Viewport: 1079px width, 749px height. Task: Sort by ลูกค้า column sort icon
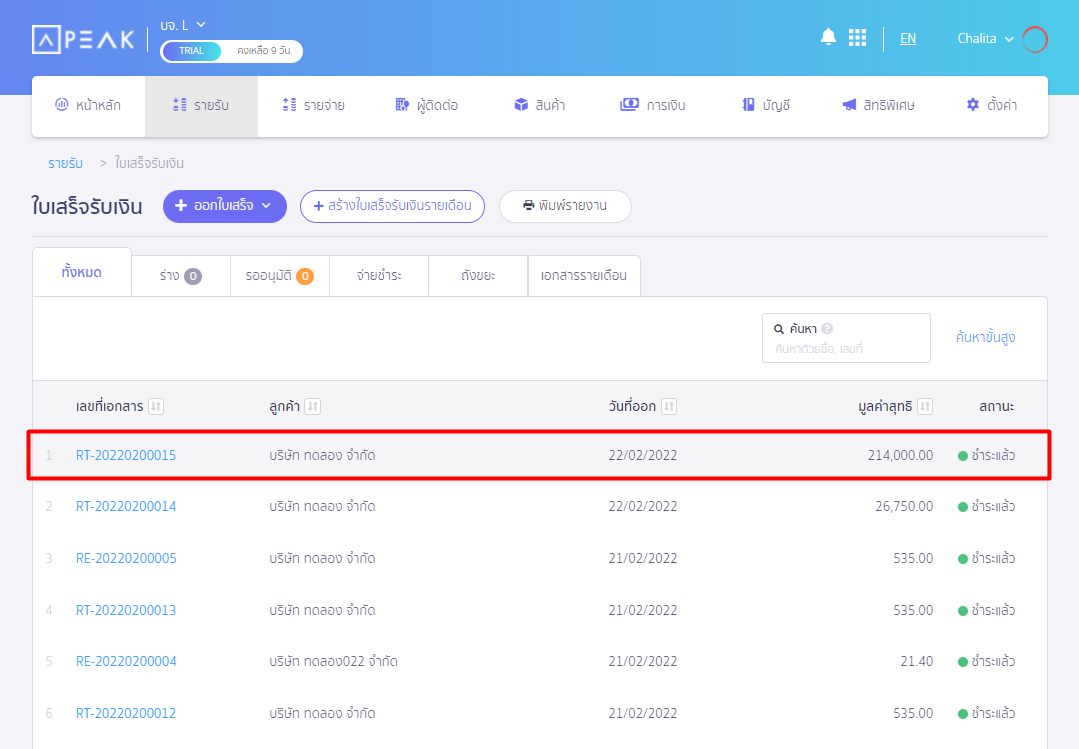312,406
